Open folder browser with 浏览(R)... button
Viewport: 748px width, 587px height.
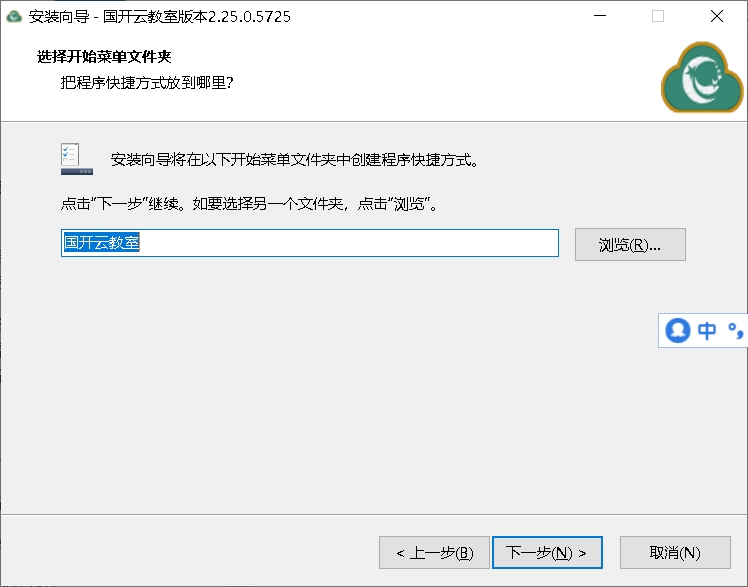pos(630,245)
